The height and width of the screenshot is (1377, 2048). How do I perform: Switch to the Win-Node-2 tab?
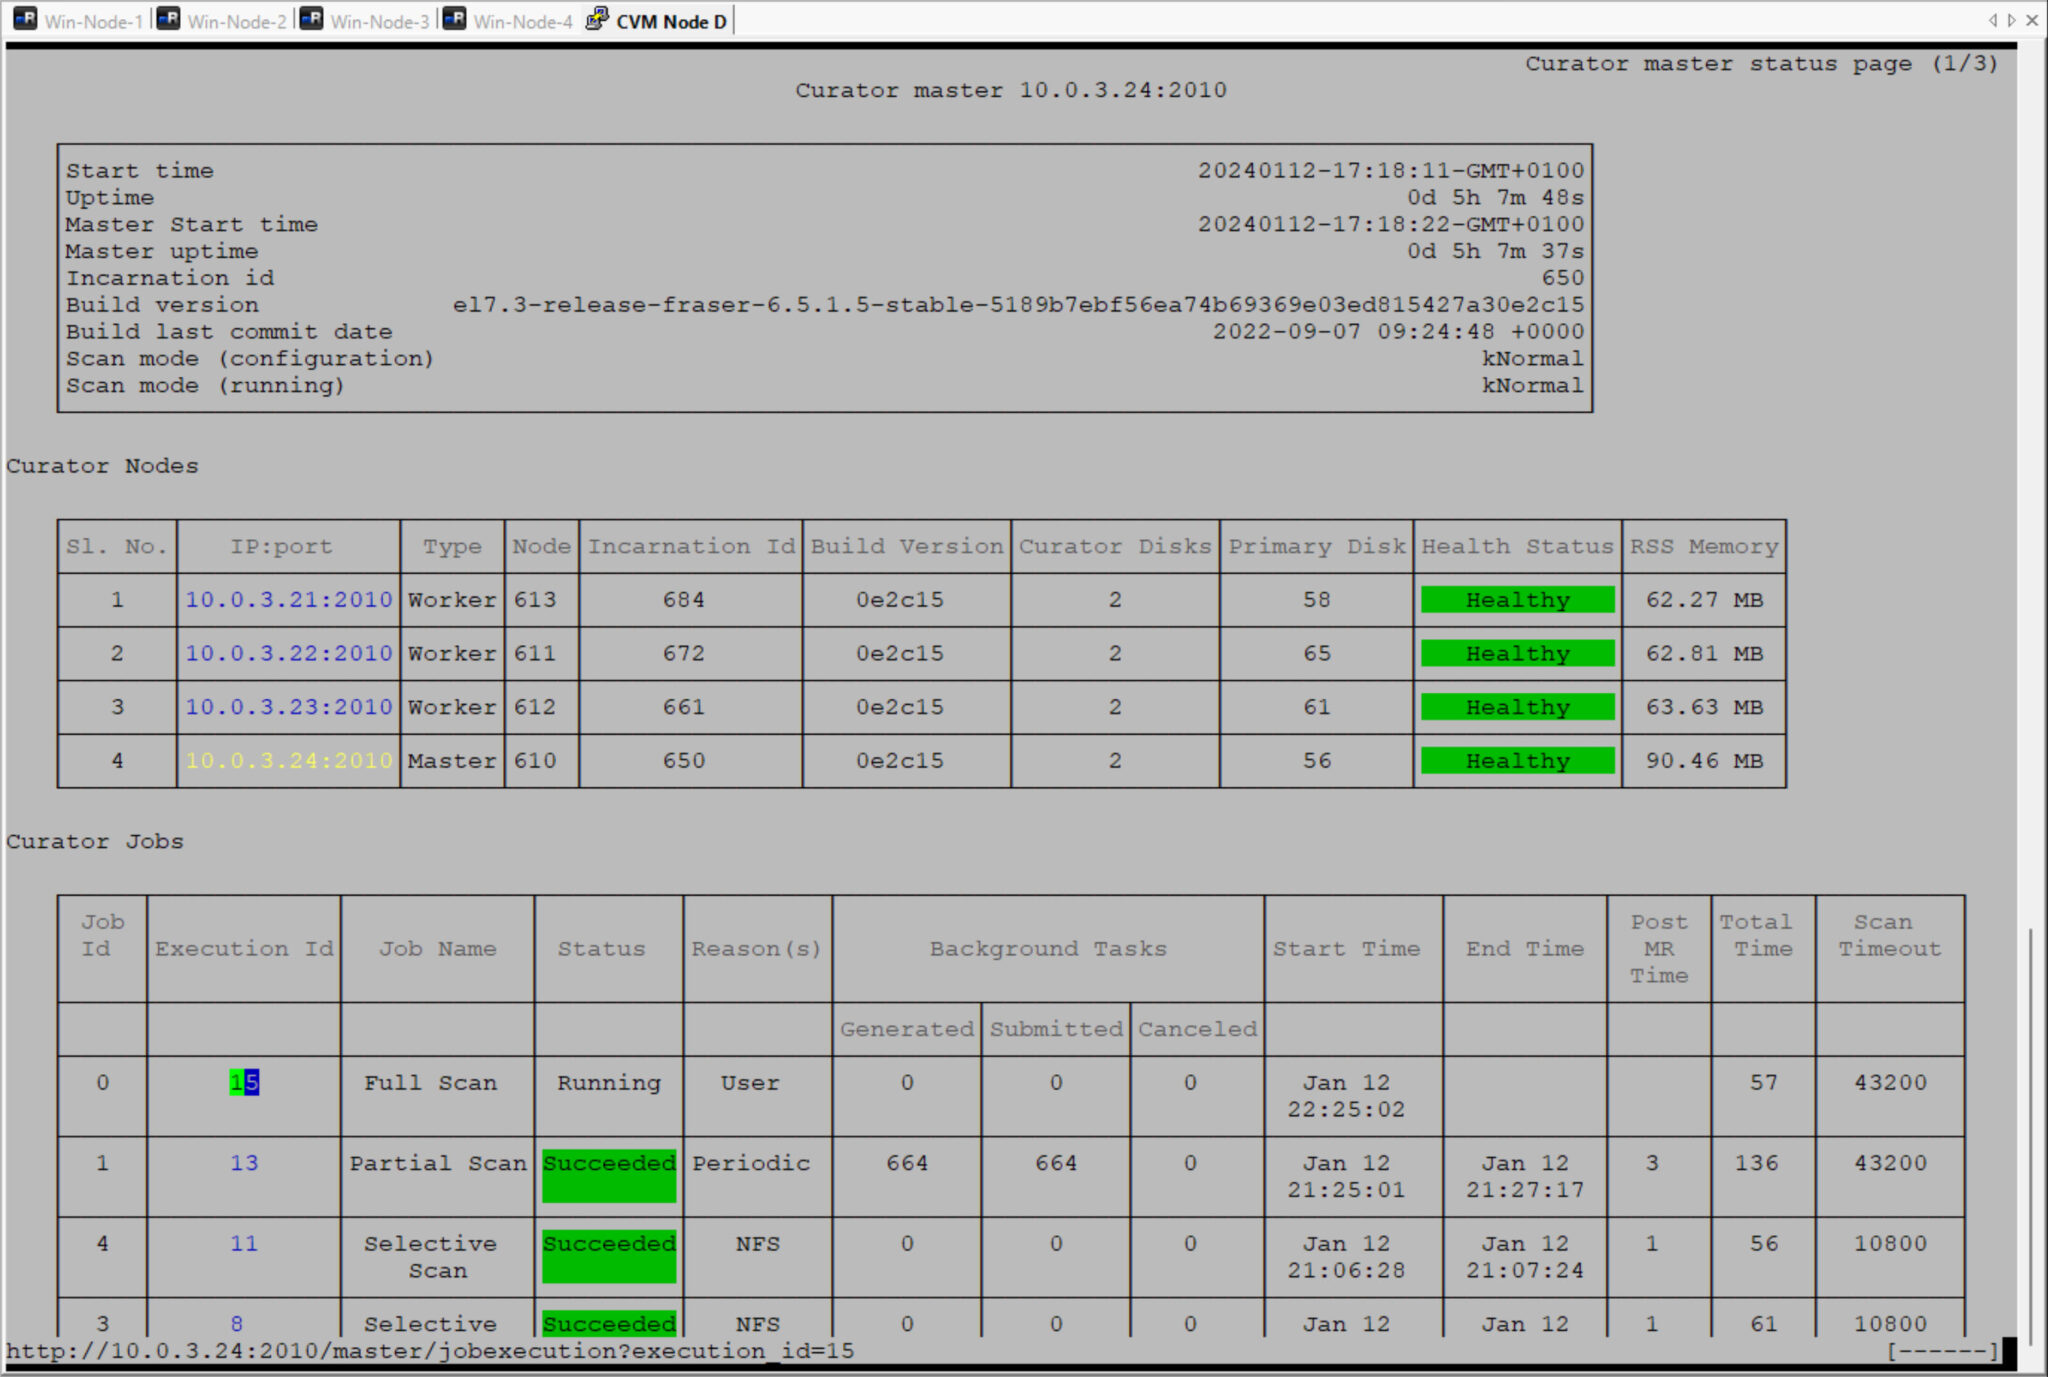236,21
